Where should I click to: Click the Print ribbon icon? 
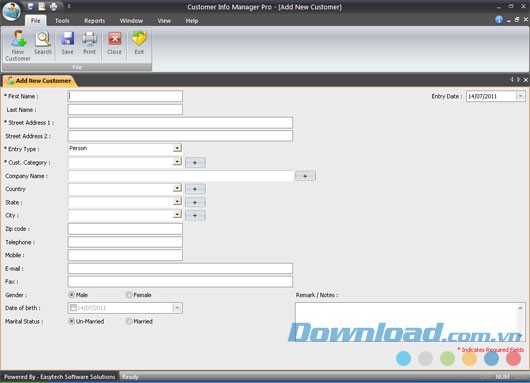(90, 43)
